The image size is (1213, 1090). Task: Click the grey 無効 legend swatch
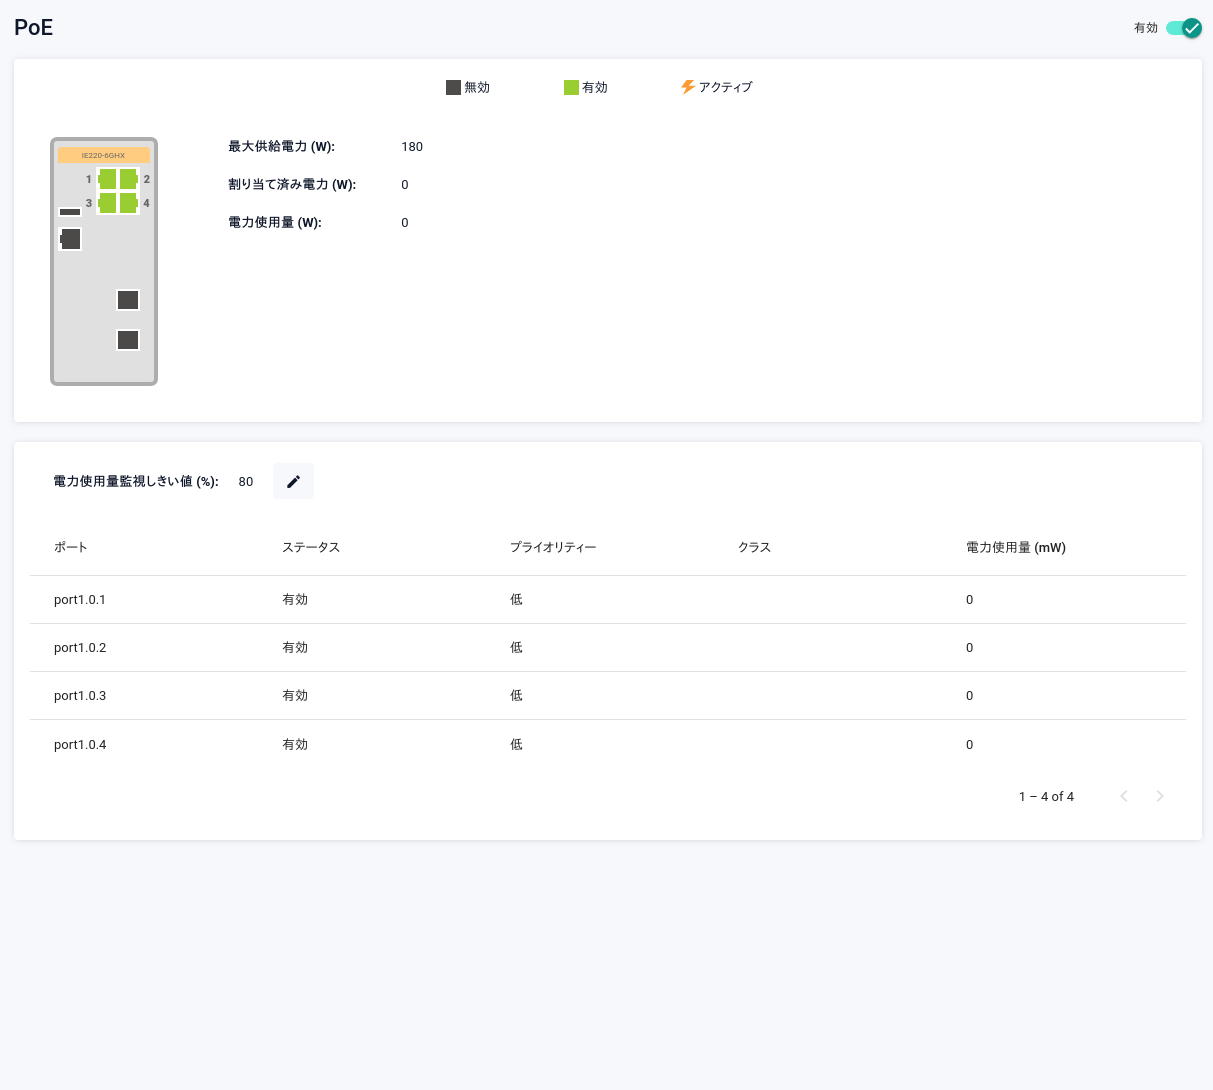[453, 87]
